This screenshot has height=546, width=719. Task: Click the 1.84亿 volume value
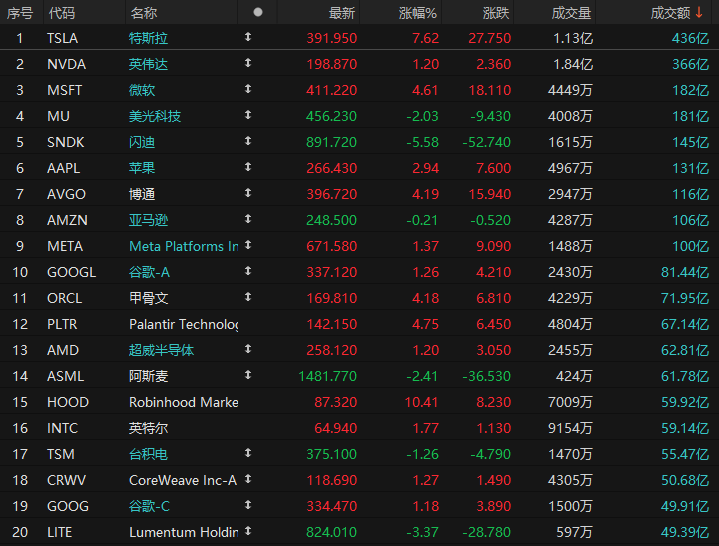[573, 64]
